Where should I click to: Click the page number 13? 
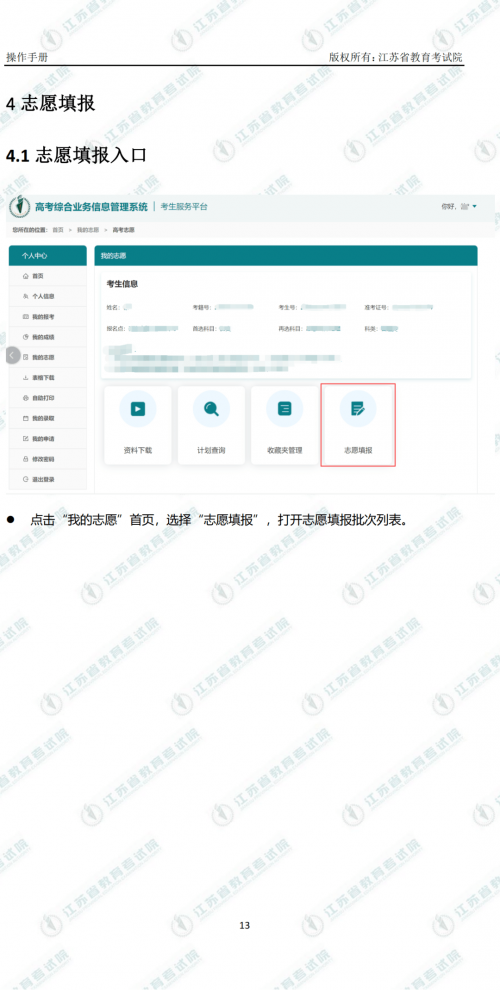[x=244, y=926]
